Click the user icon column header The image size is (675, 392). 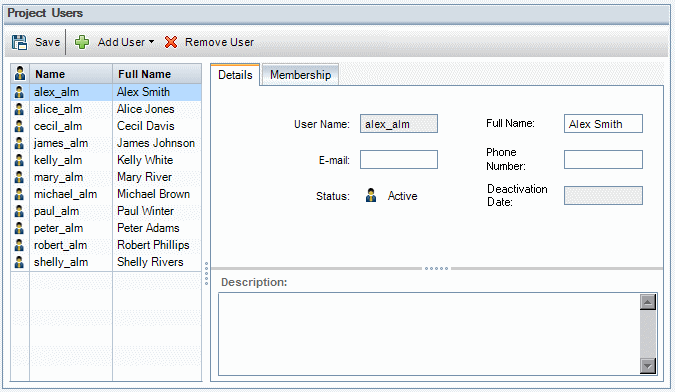click(x=20, y=74)
